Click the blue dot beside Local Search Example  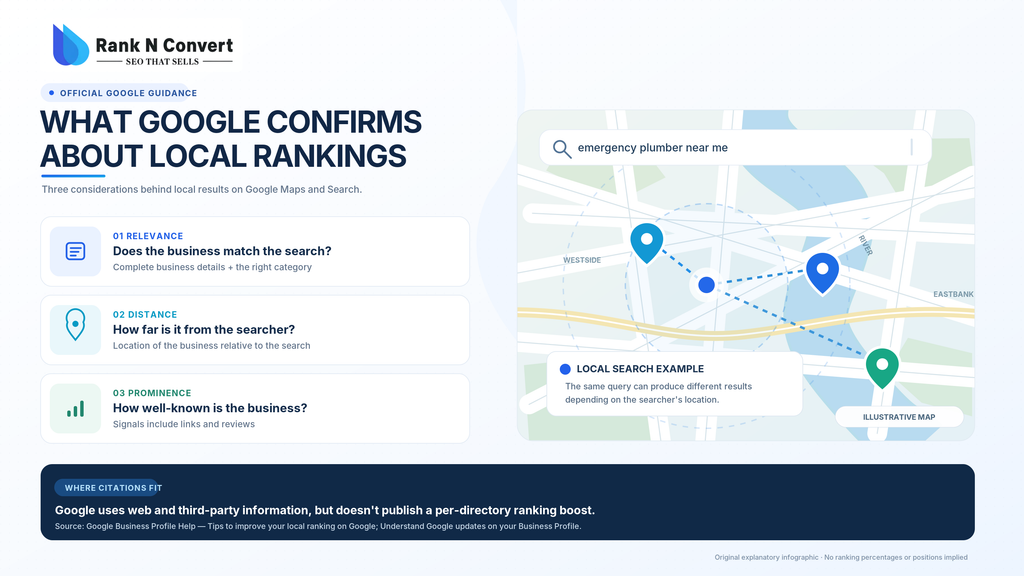[566, 369]
